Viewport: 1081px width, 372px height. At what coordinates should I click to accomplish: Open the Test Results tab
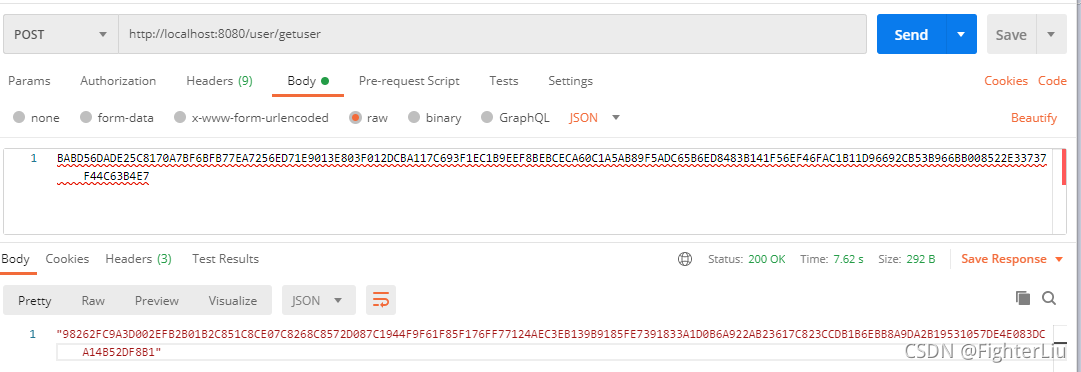coord(225,259)
